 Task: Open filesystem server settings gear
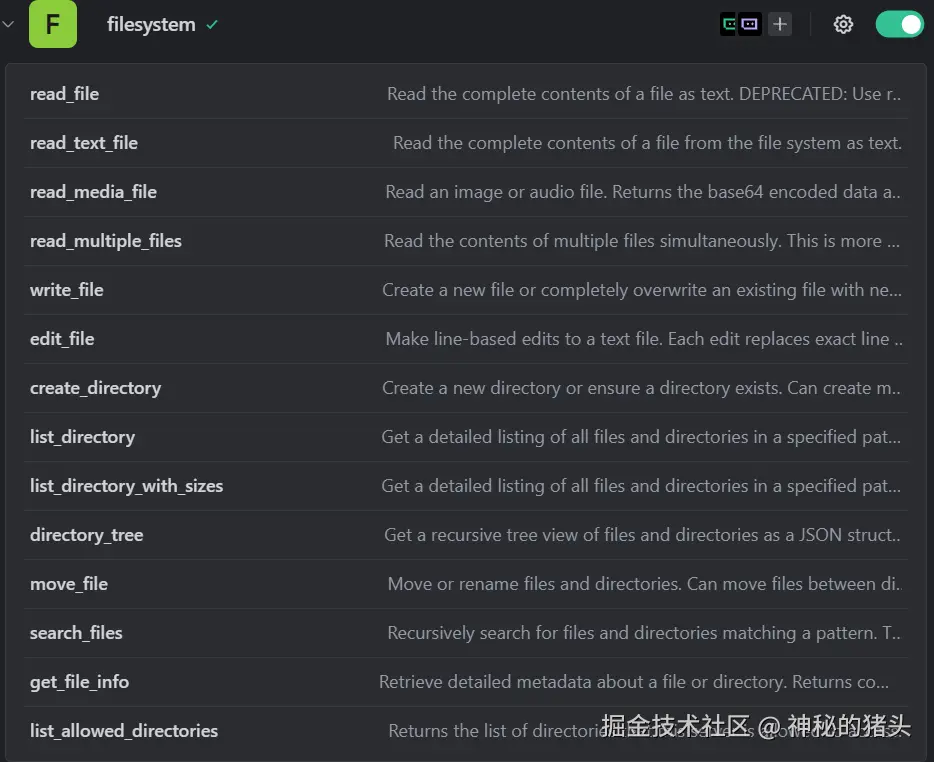coord(843,25)
